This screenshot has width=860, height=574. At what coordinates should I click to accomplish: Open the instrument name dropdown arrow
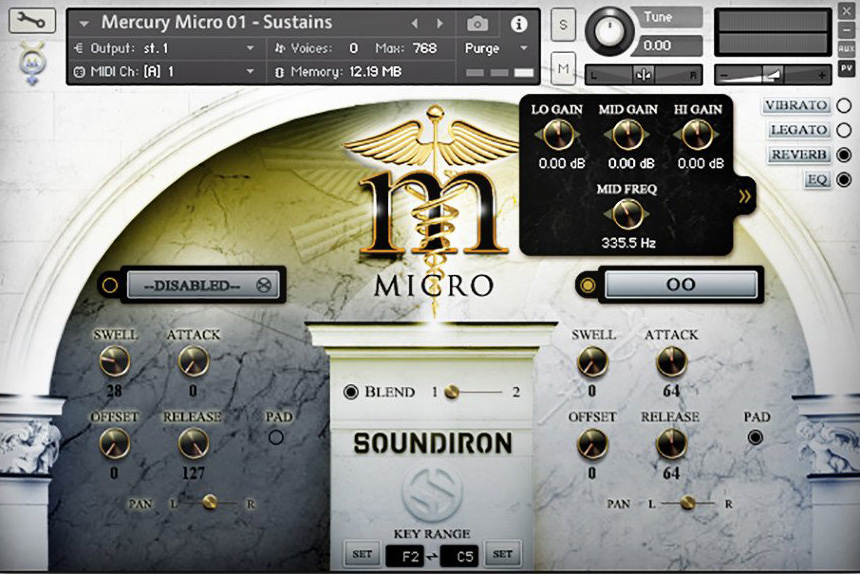[x=84, y=24]
